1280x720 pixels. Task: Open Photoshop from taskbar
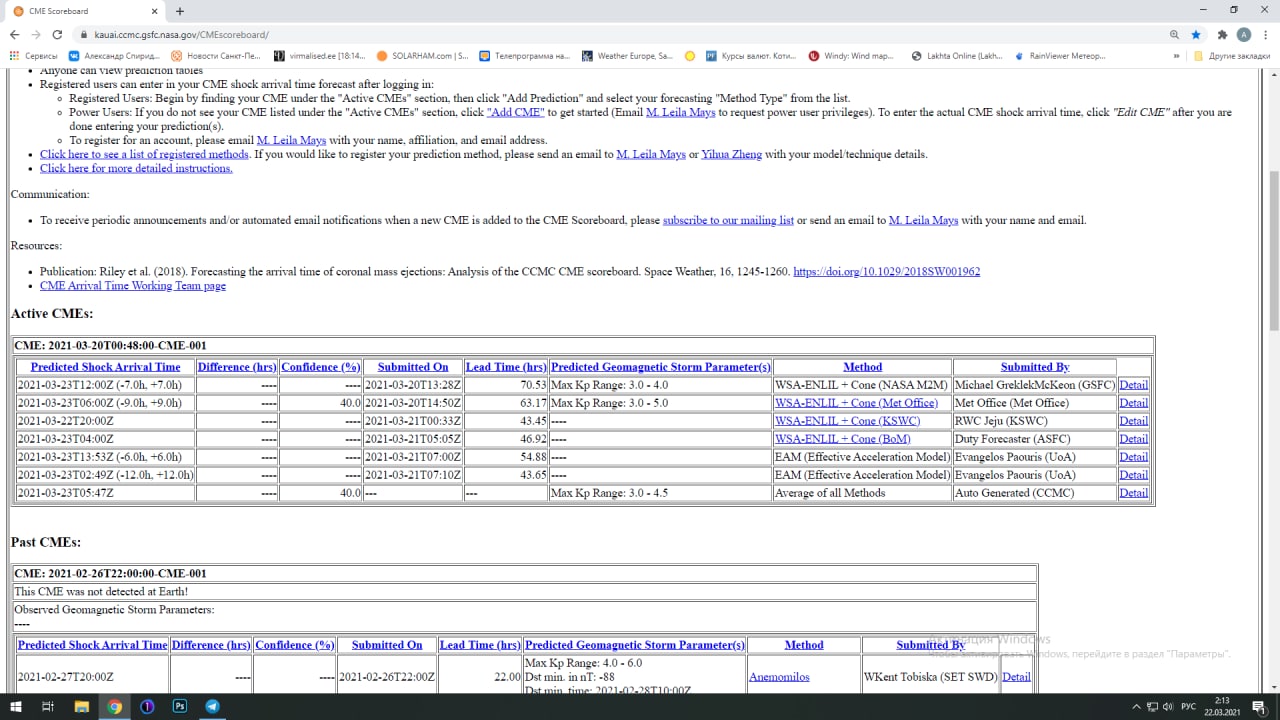pyautogui.click(x=180, y=706)
